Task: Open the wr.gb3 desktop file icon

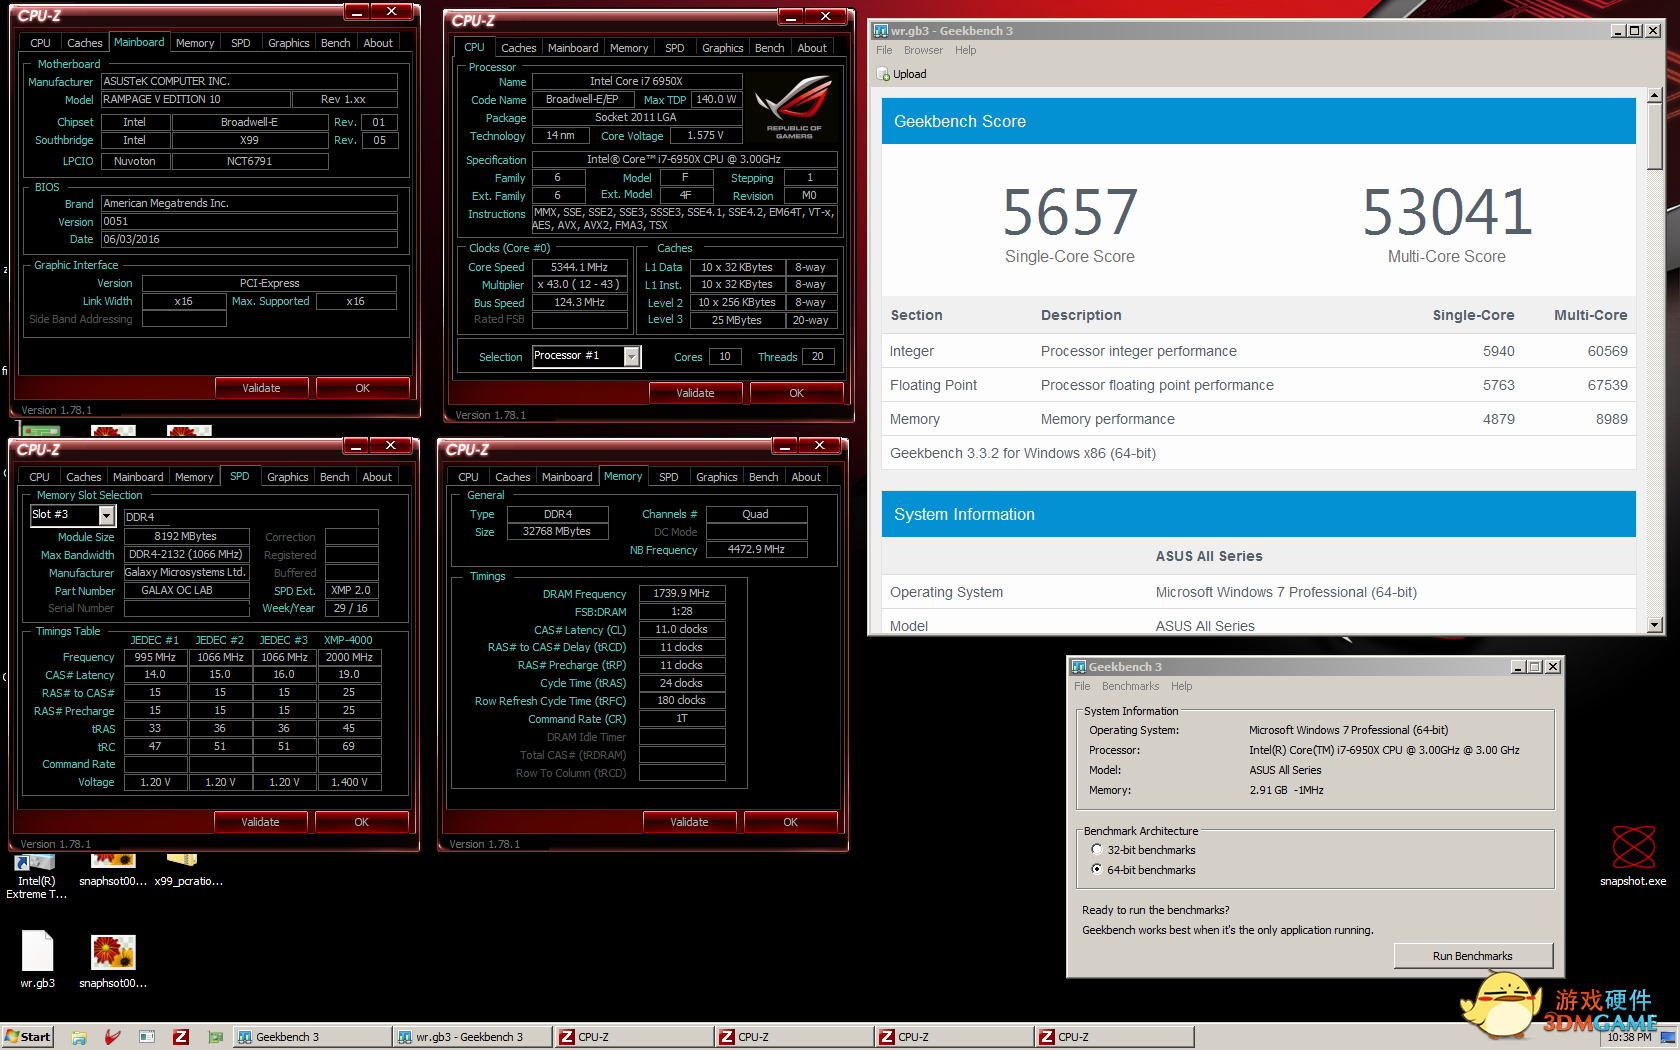Action: pos(37,952)
